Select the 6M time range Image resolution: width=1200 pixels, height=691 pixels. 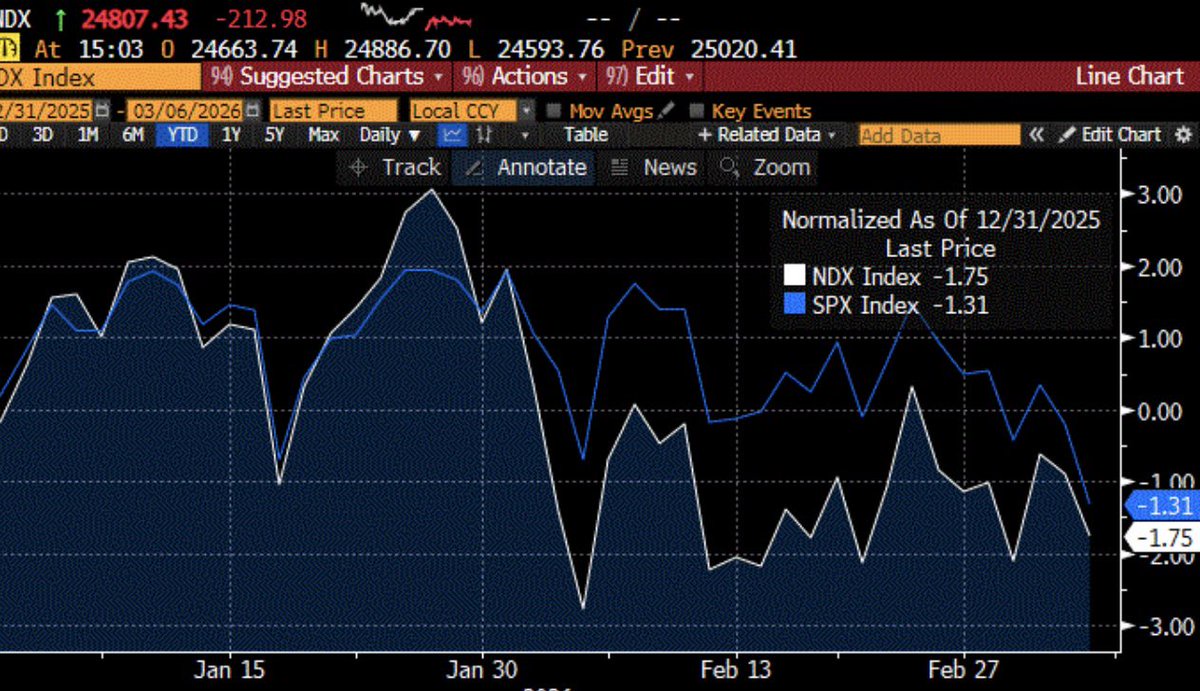(133, 134)
